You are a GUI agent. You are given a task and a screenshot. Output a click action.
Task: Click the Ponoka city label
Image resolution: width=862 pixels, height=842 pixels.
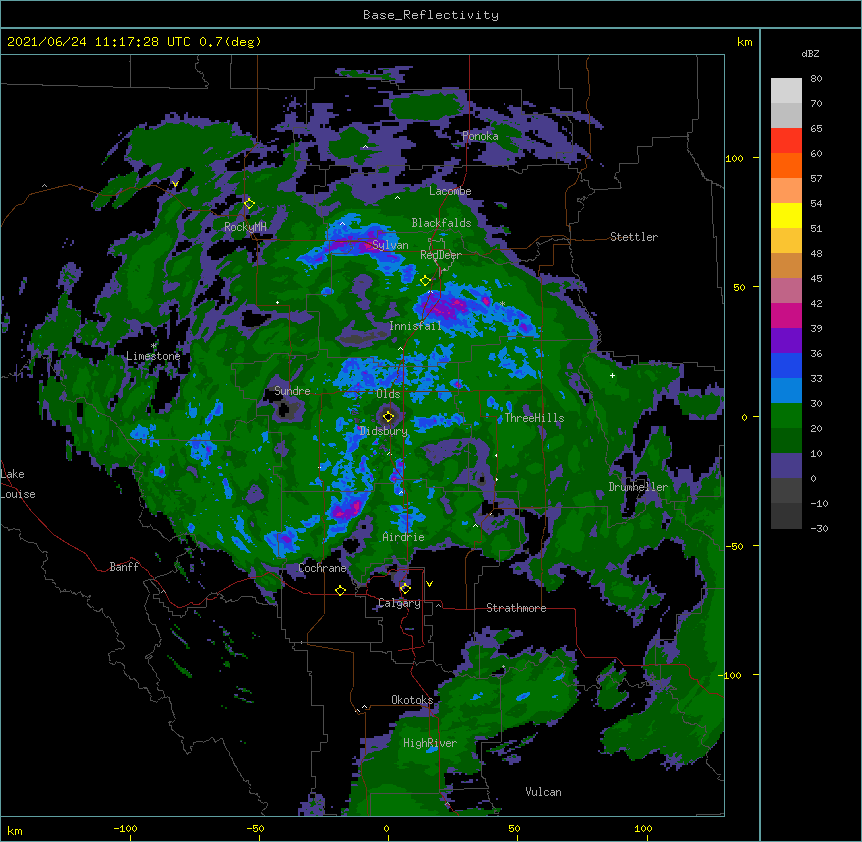click(x=480, y=136)
